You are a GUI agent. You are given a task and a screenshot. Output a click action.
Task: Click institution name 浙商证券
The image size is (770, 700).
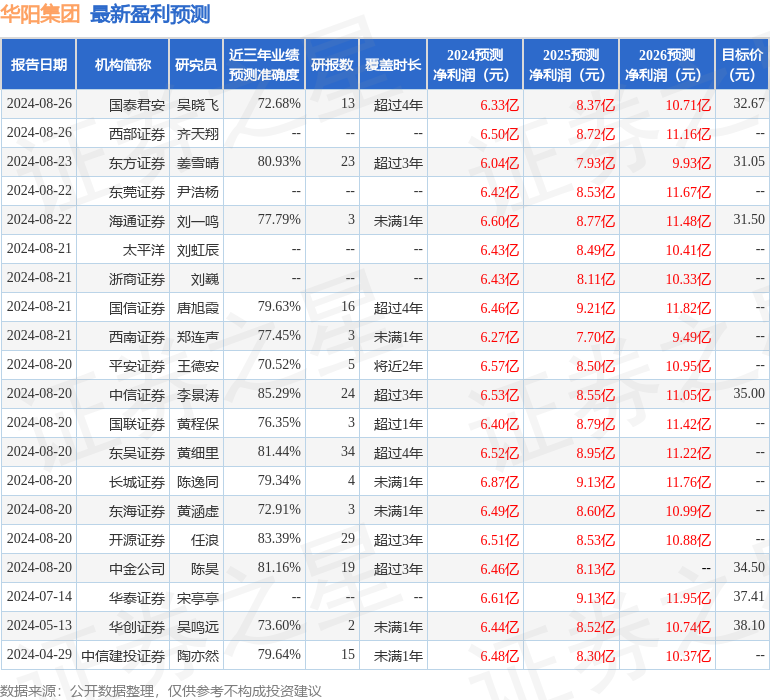(x=137, y=279)
